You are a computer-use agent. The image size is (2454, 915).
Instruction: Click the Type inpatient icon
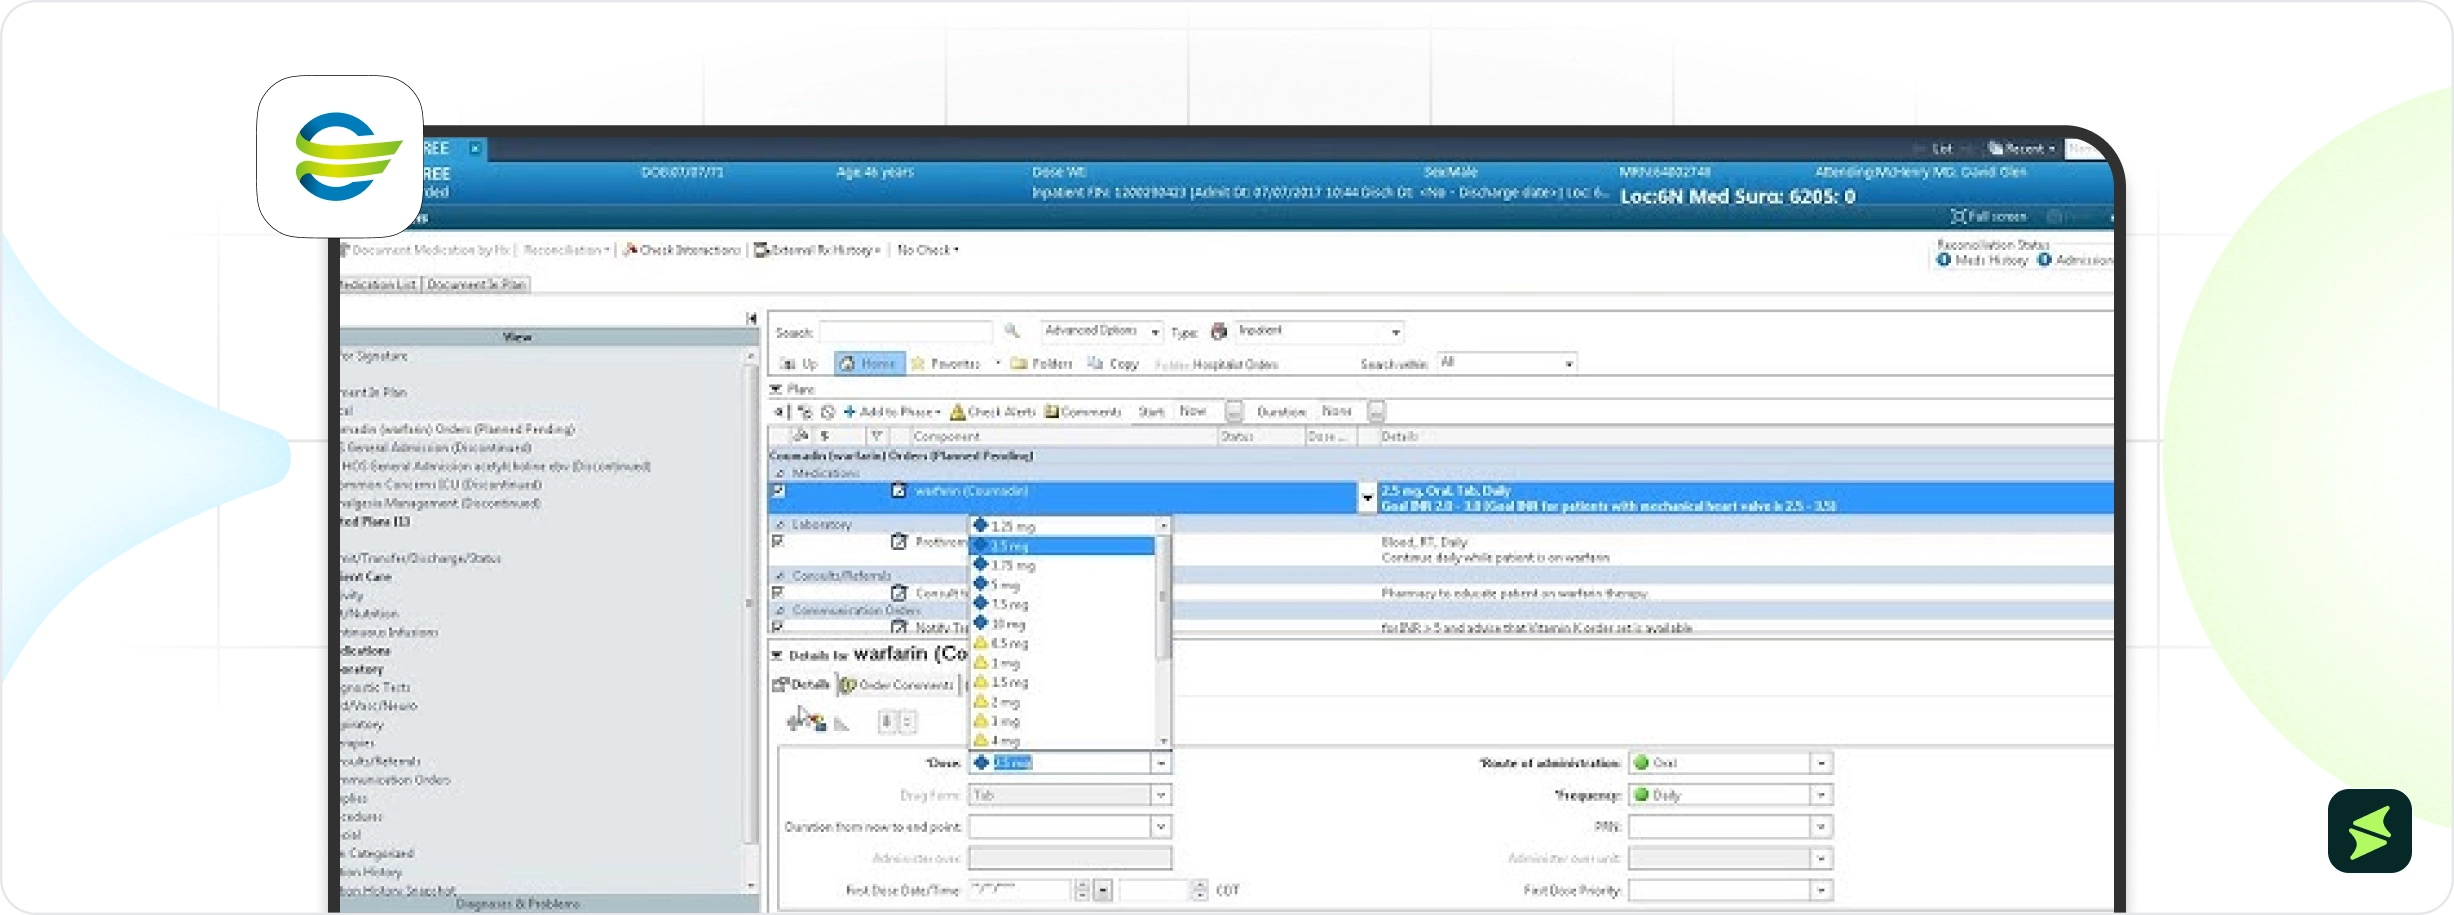pyautogui.click(x=1218, y=331)
